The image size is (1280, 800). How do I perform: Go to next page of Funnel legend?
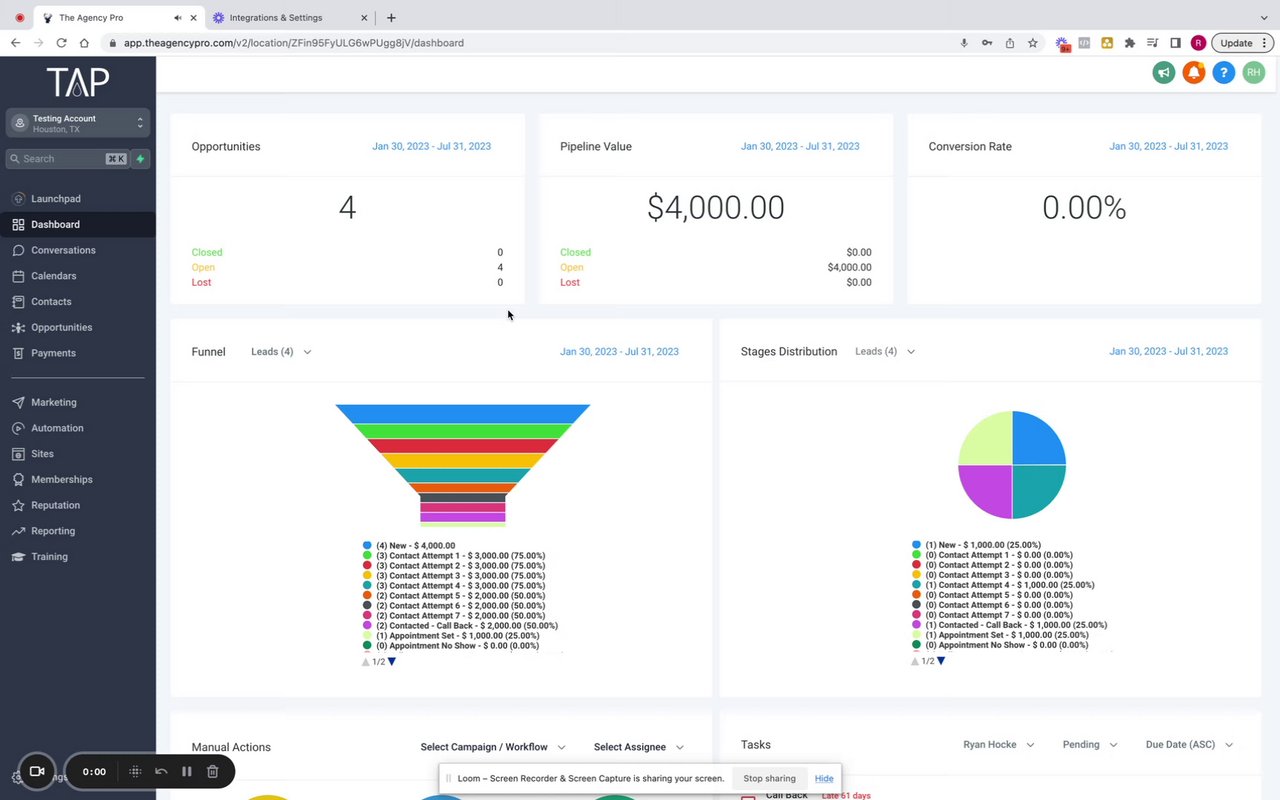pos(392,661)
